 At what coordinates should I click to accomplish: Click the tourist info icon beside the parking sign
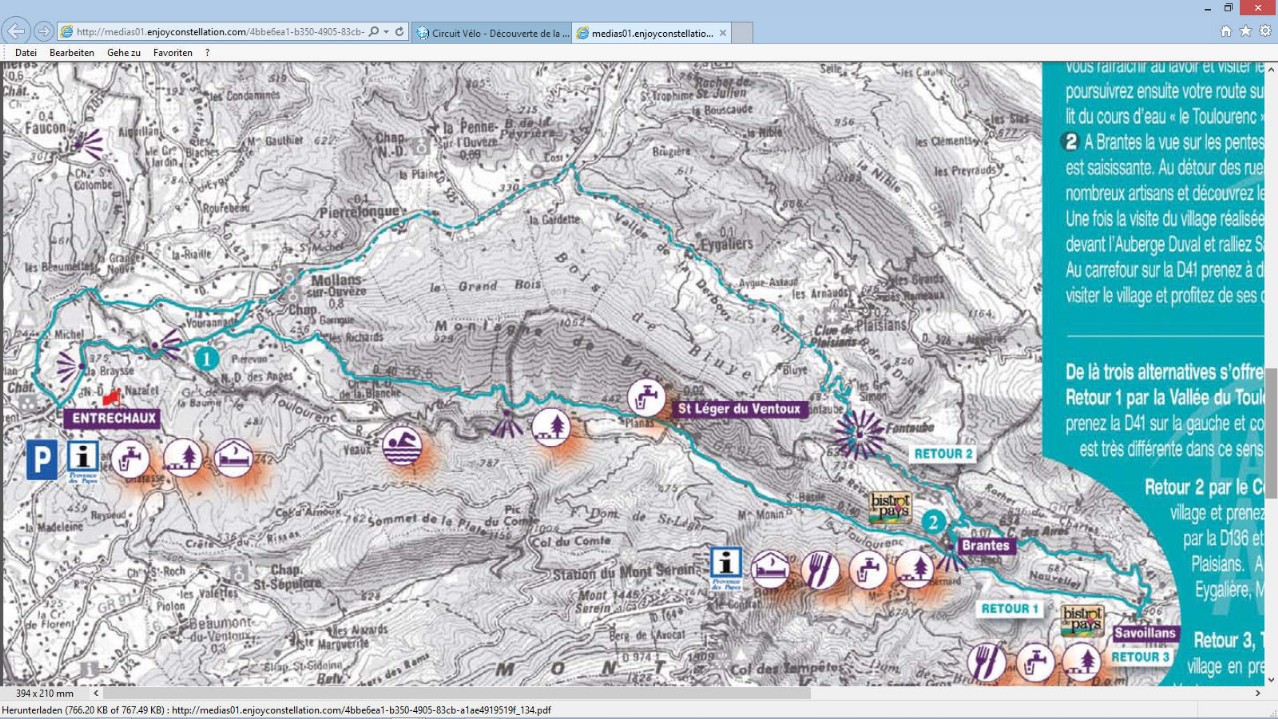click(83, 462)
